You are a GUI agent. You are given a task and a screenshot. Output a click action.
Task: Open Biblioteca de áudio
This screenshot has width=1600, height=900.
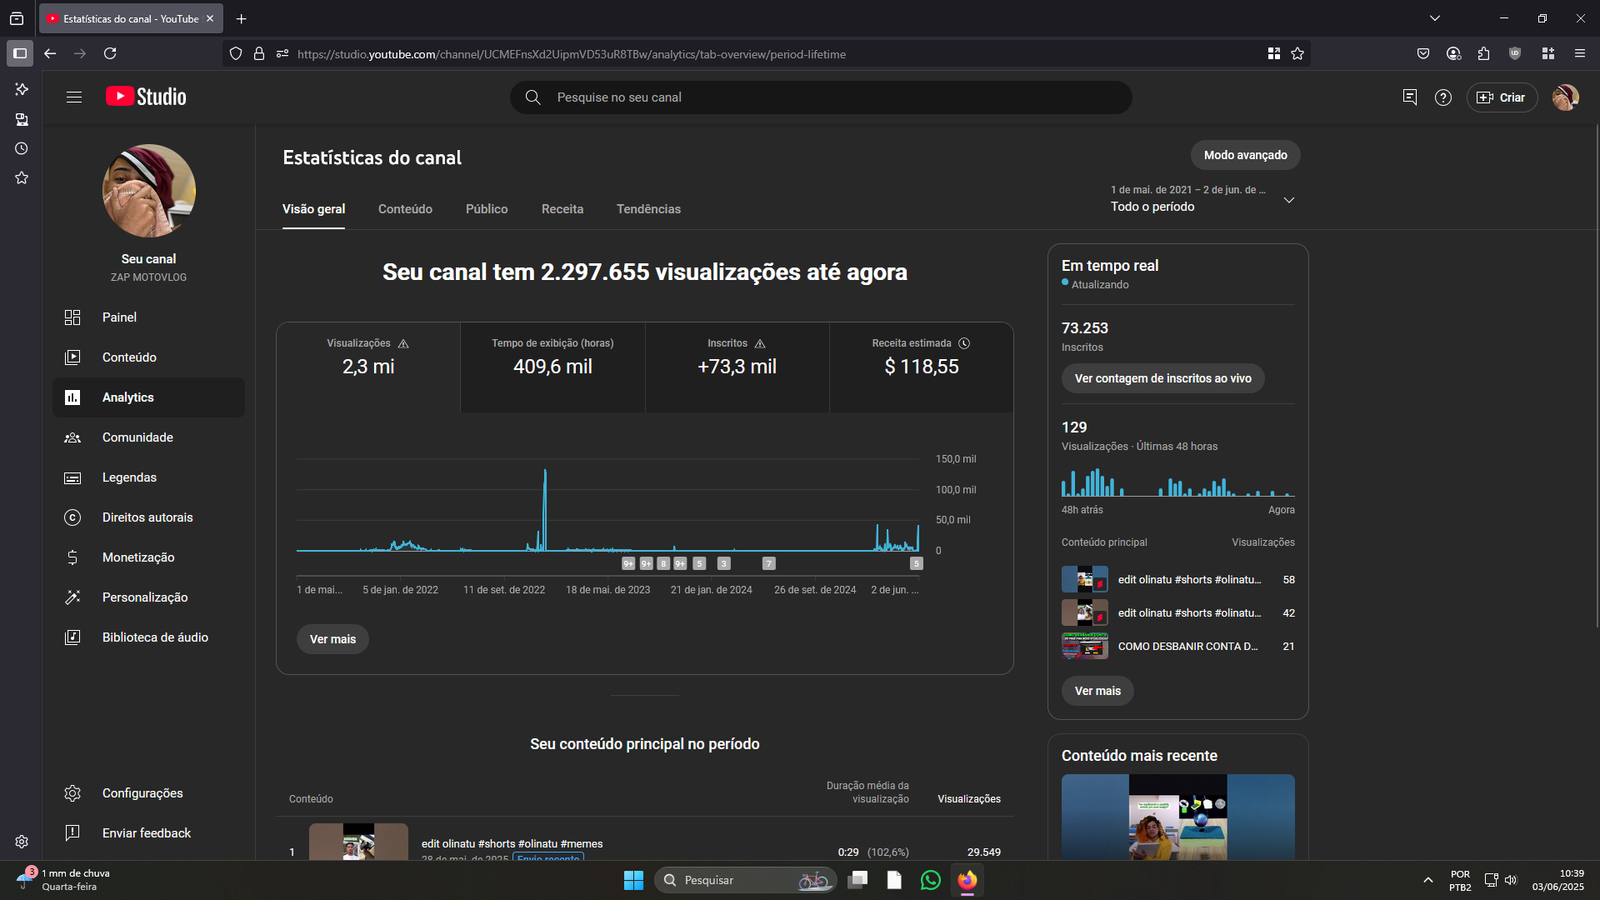[x=148, y=637]
